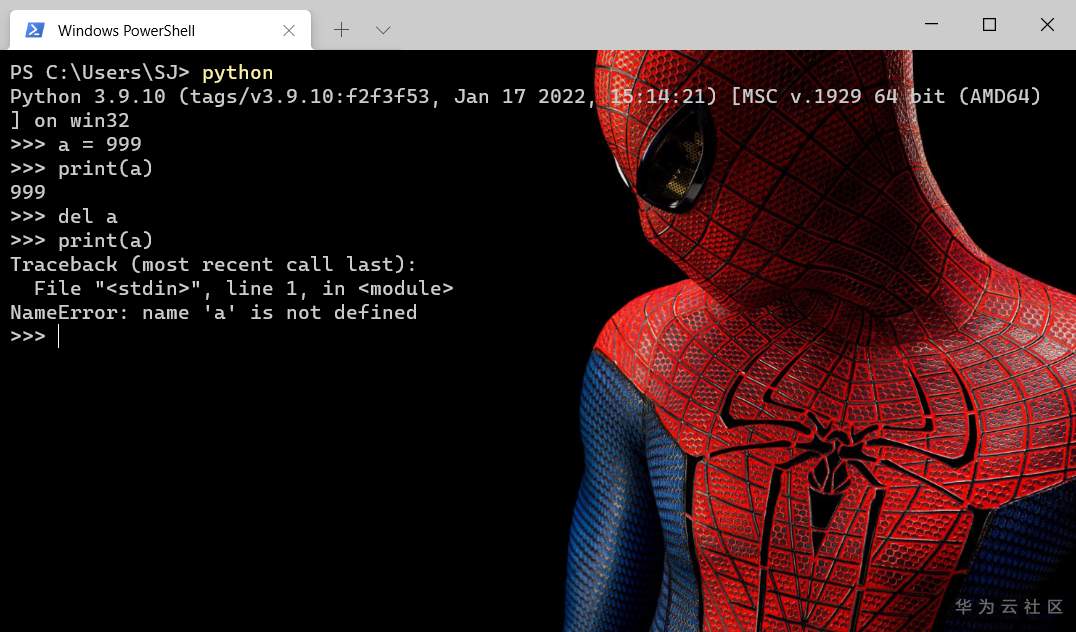
Task: Expand the new tab profile dropdown
Action: pos(384,30)
